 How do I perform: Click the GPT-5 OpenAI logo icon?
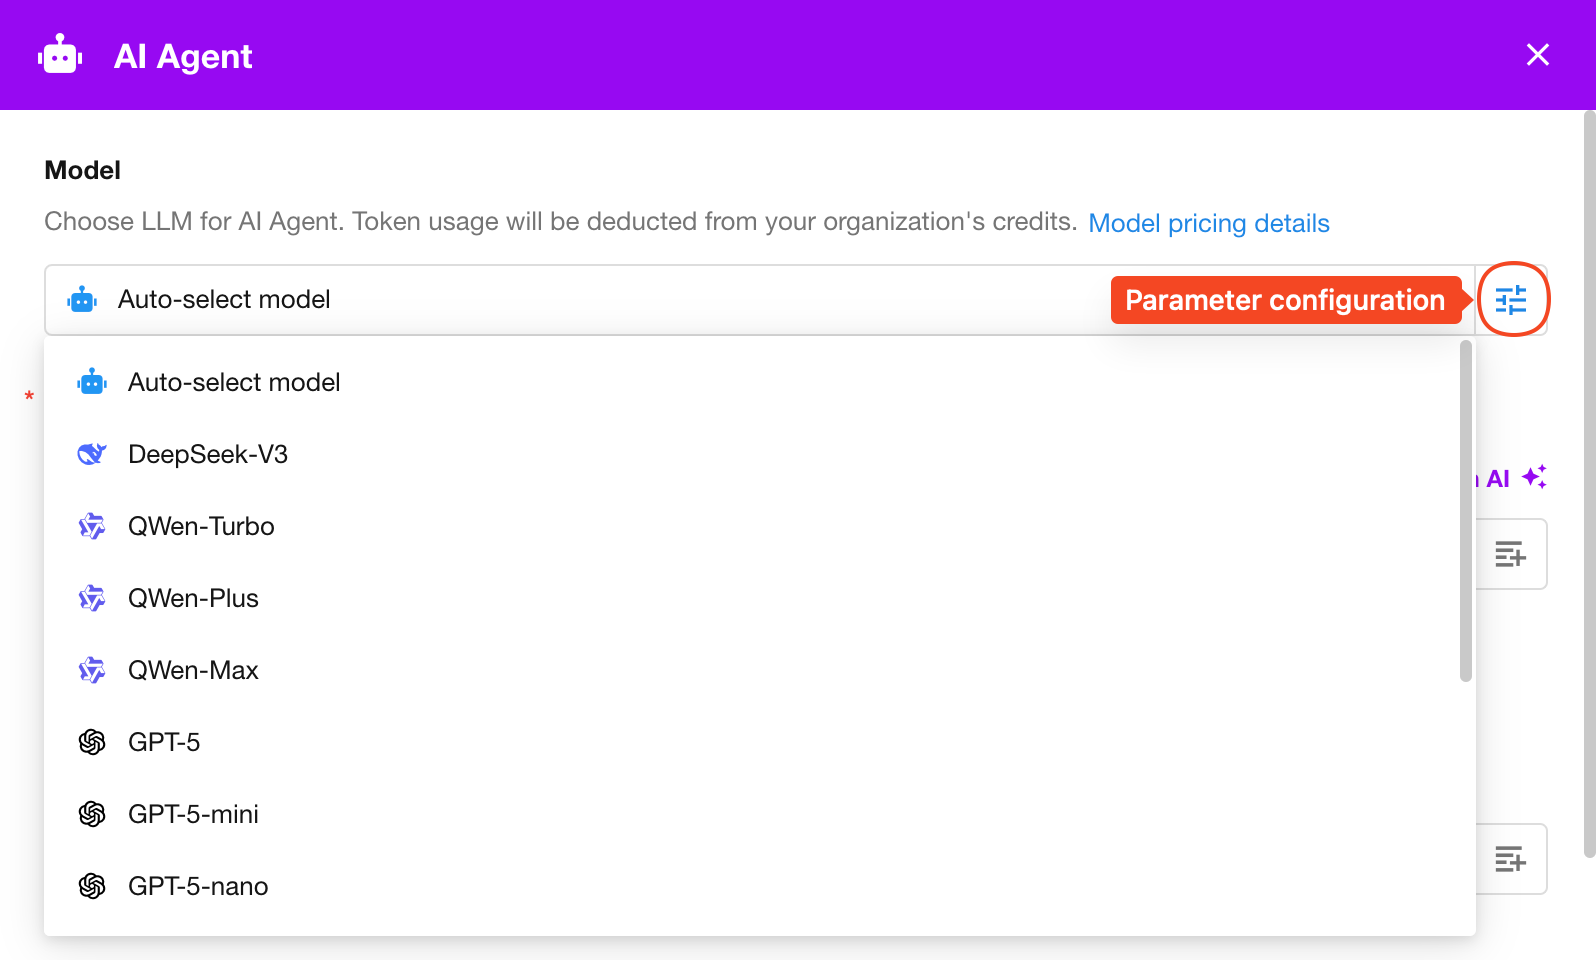click(x=92, y=742)
